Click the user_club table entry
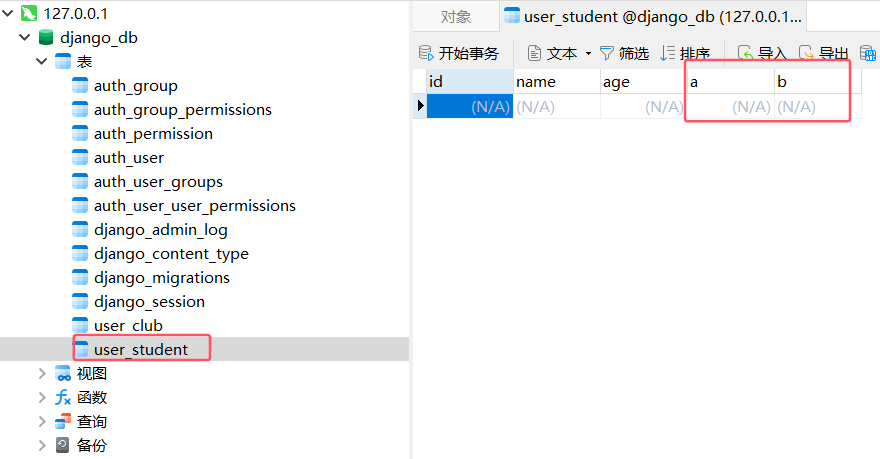The height and width of the screenshot is (459, 880). point(128,326)
